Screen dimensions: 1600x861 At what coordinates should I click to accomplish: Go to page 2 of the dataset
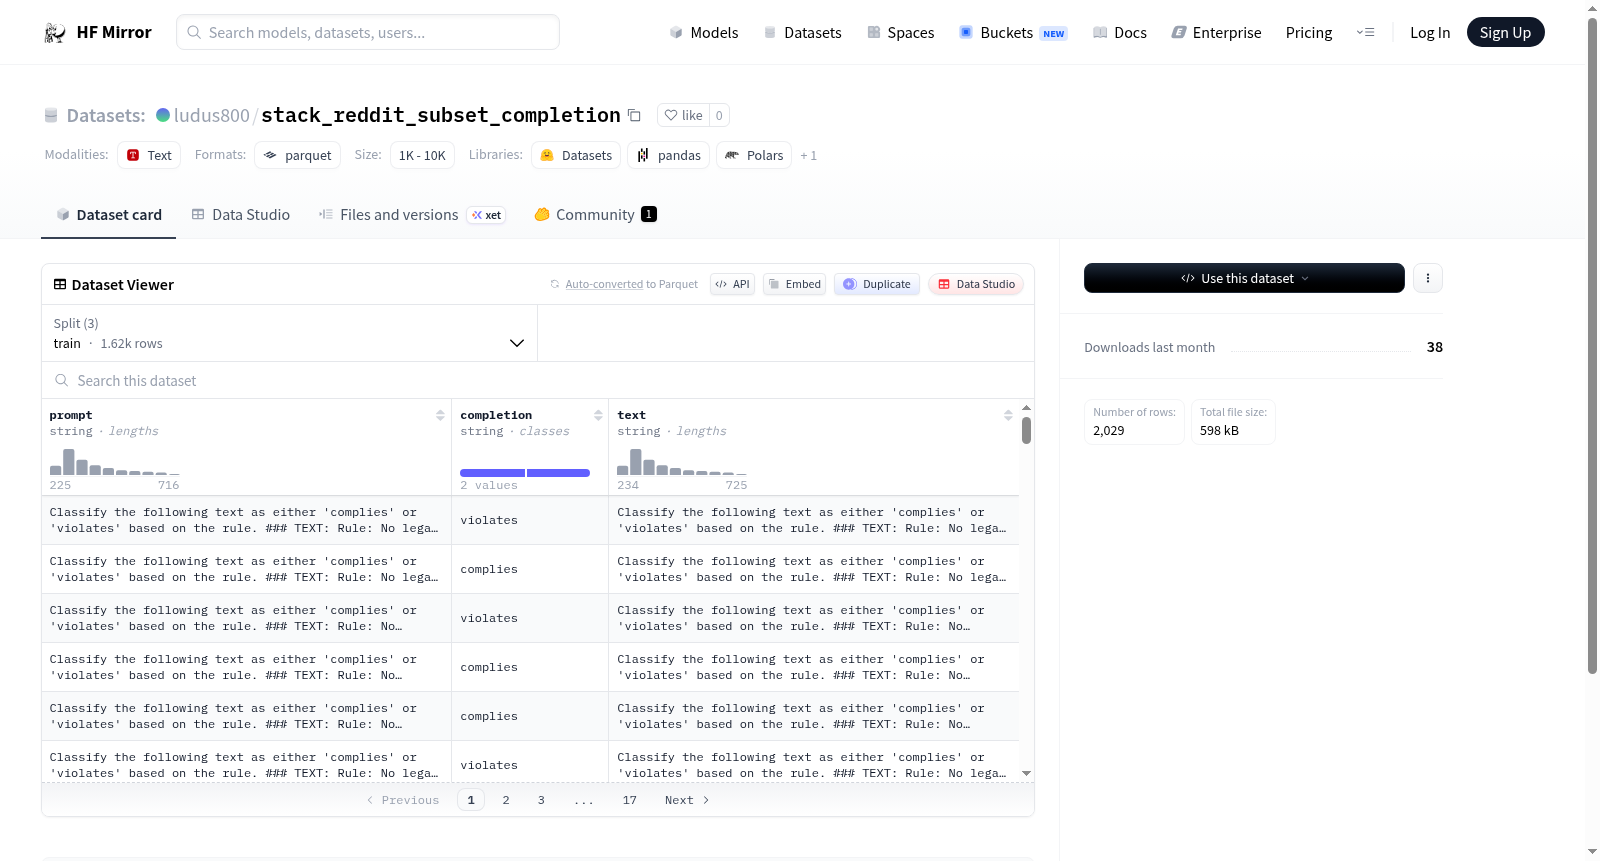click(x=506, y=800)
